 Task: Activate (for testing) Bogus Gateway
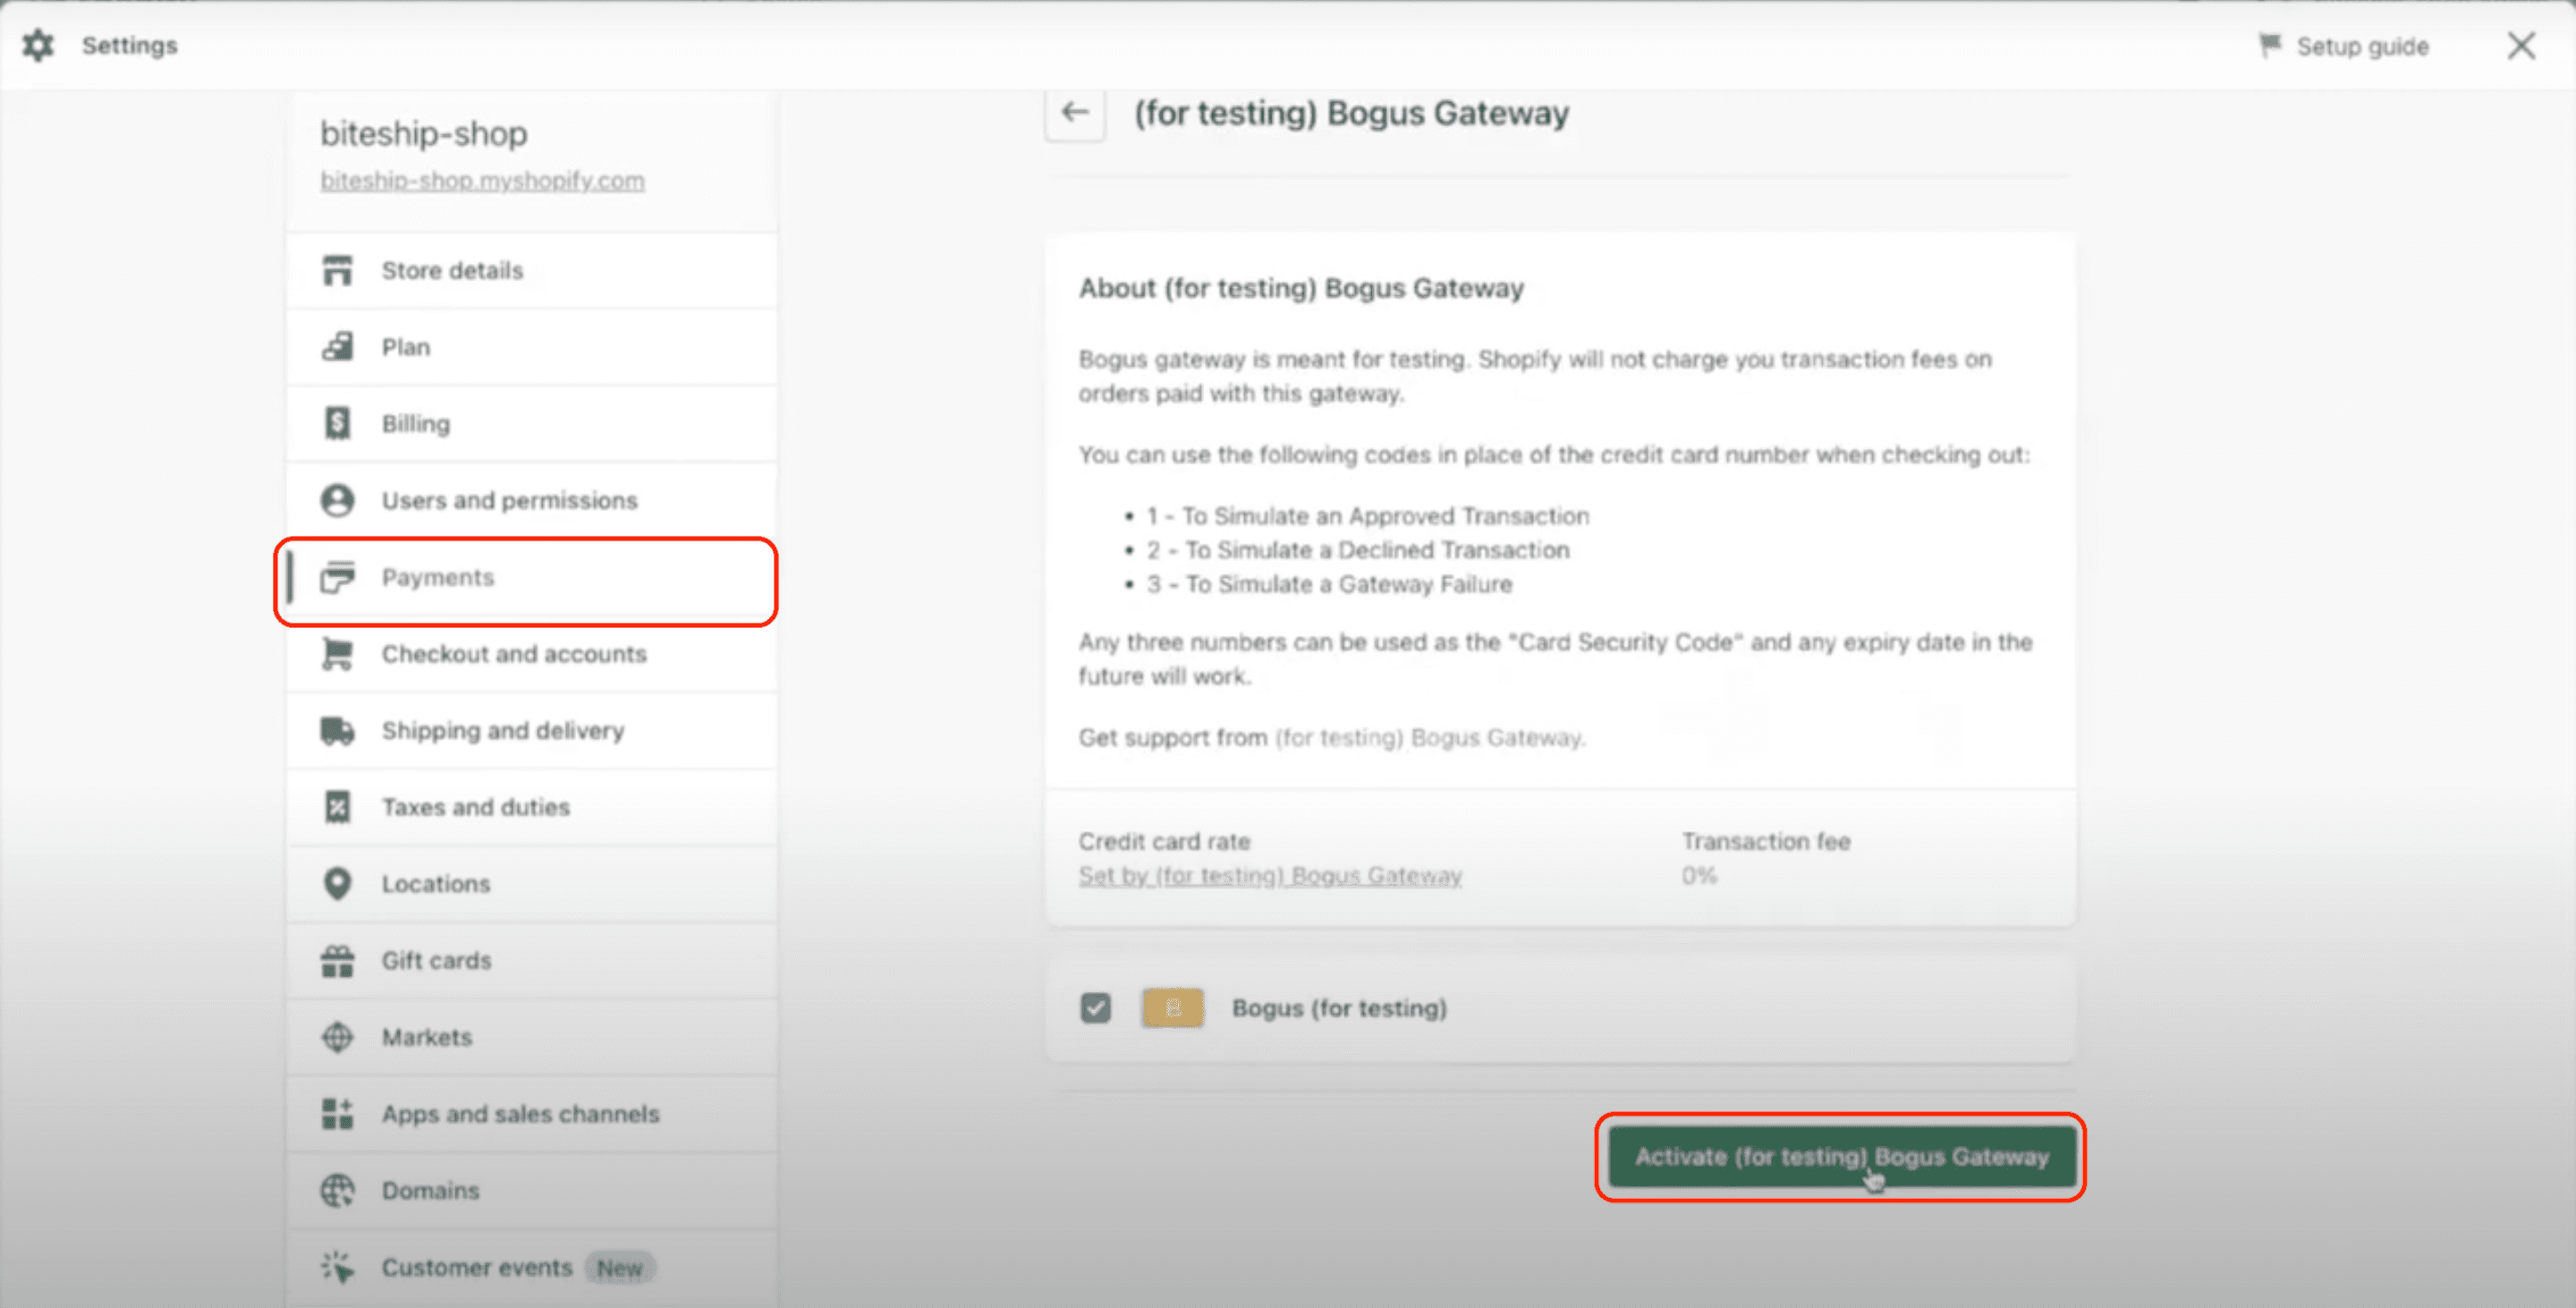1841,1157
